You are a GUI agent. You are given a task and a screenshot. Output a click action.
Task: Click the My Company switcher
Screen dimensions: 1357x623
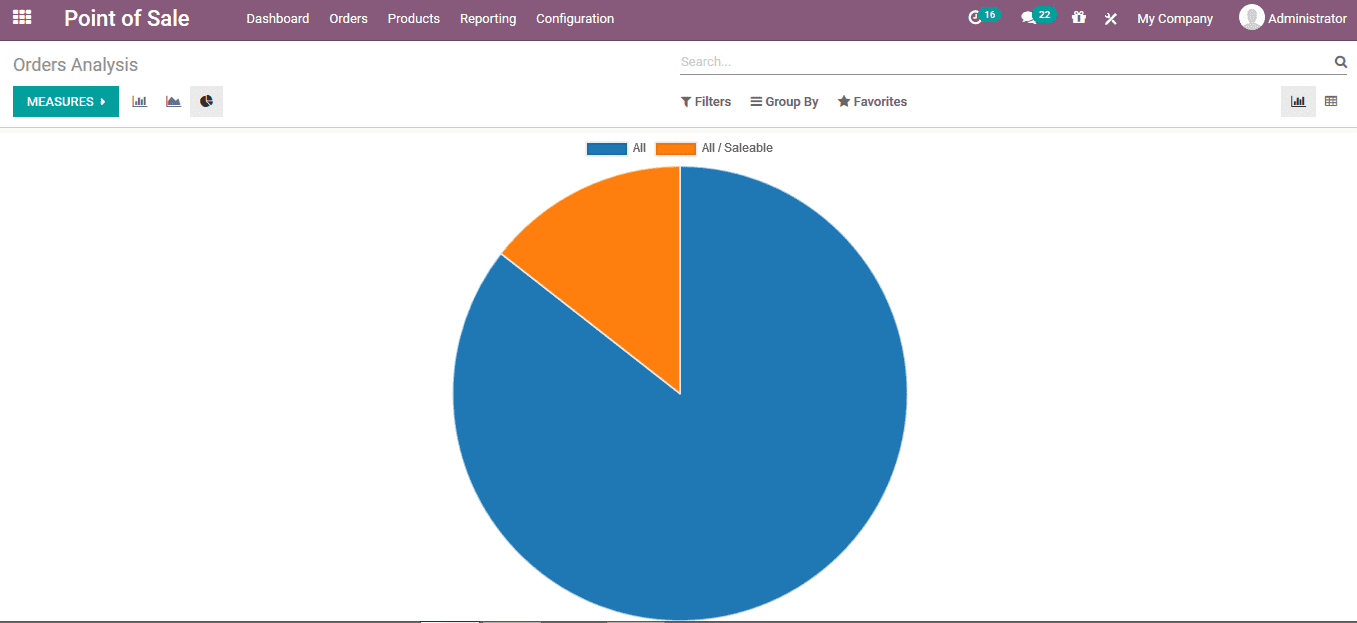point(1175,19)
